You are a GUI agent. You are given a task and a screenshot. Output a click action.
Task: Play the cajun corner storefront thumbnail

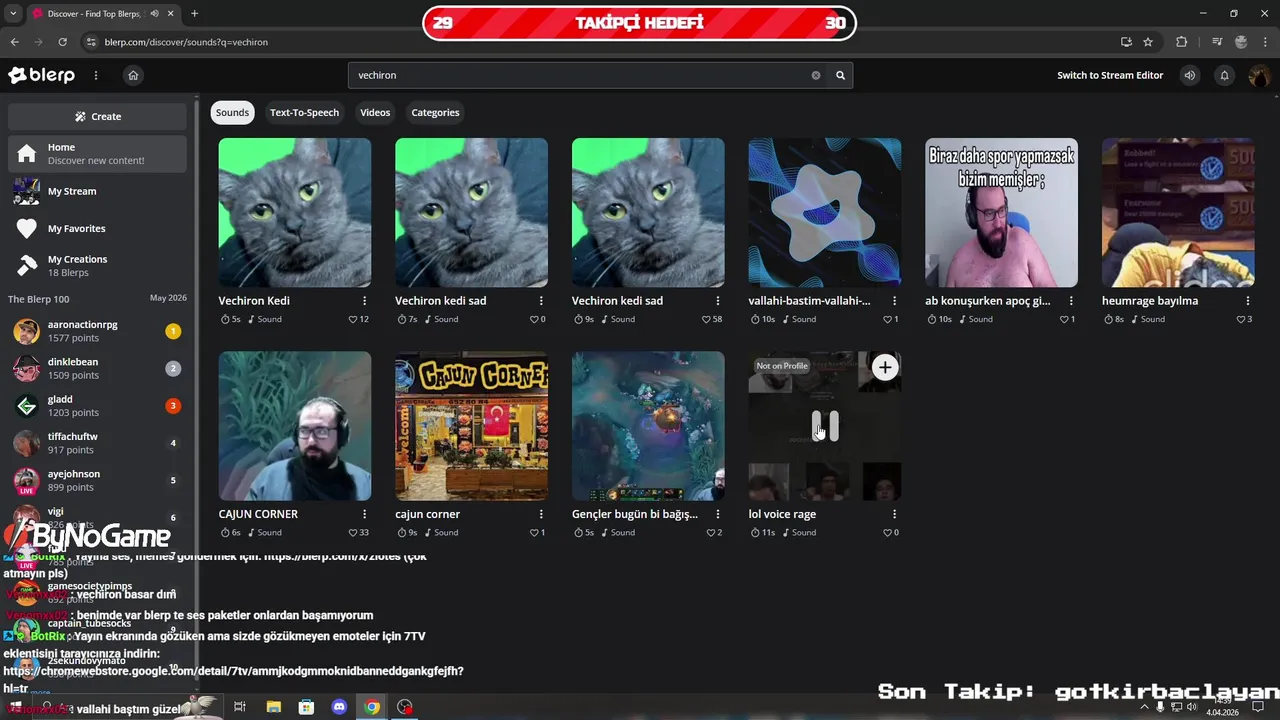(472, 425)
